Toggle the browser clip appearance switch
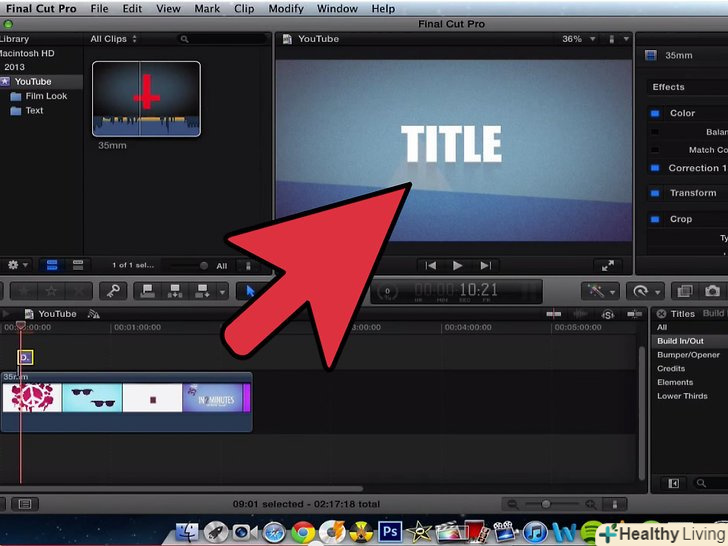The image size is (728, 546). [x=248, y=266]
